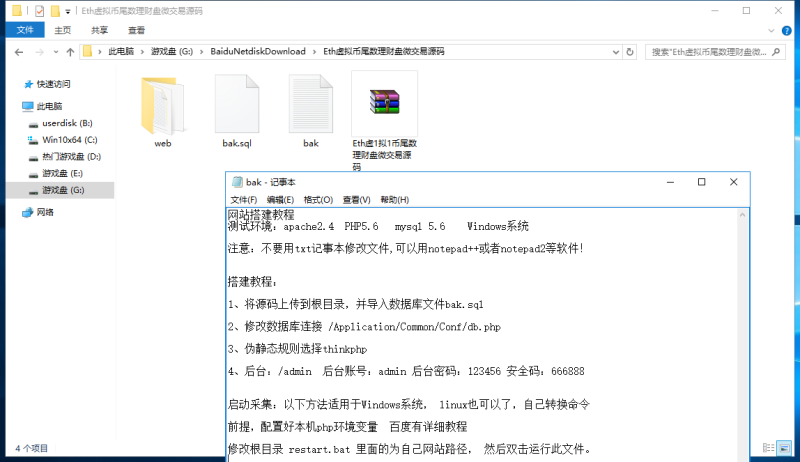Click the Eth folder breadcrumb segment
Viewport: 800px width, 462px height.
(x=384, y=52)
